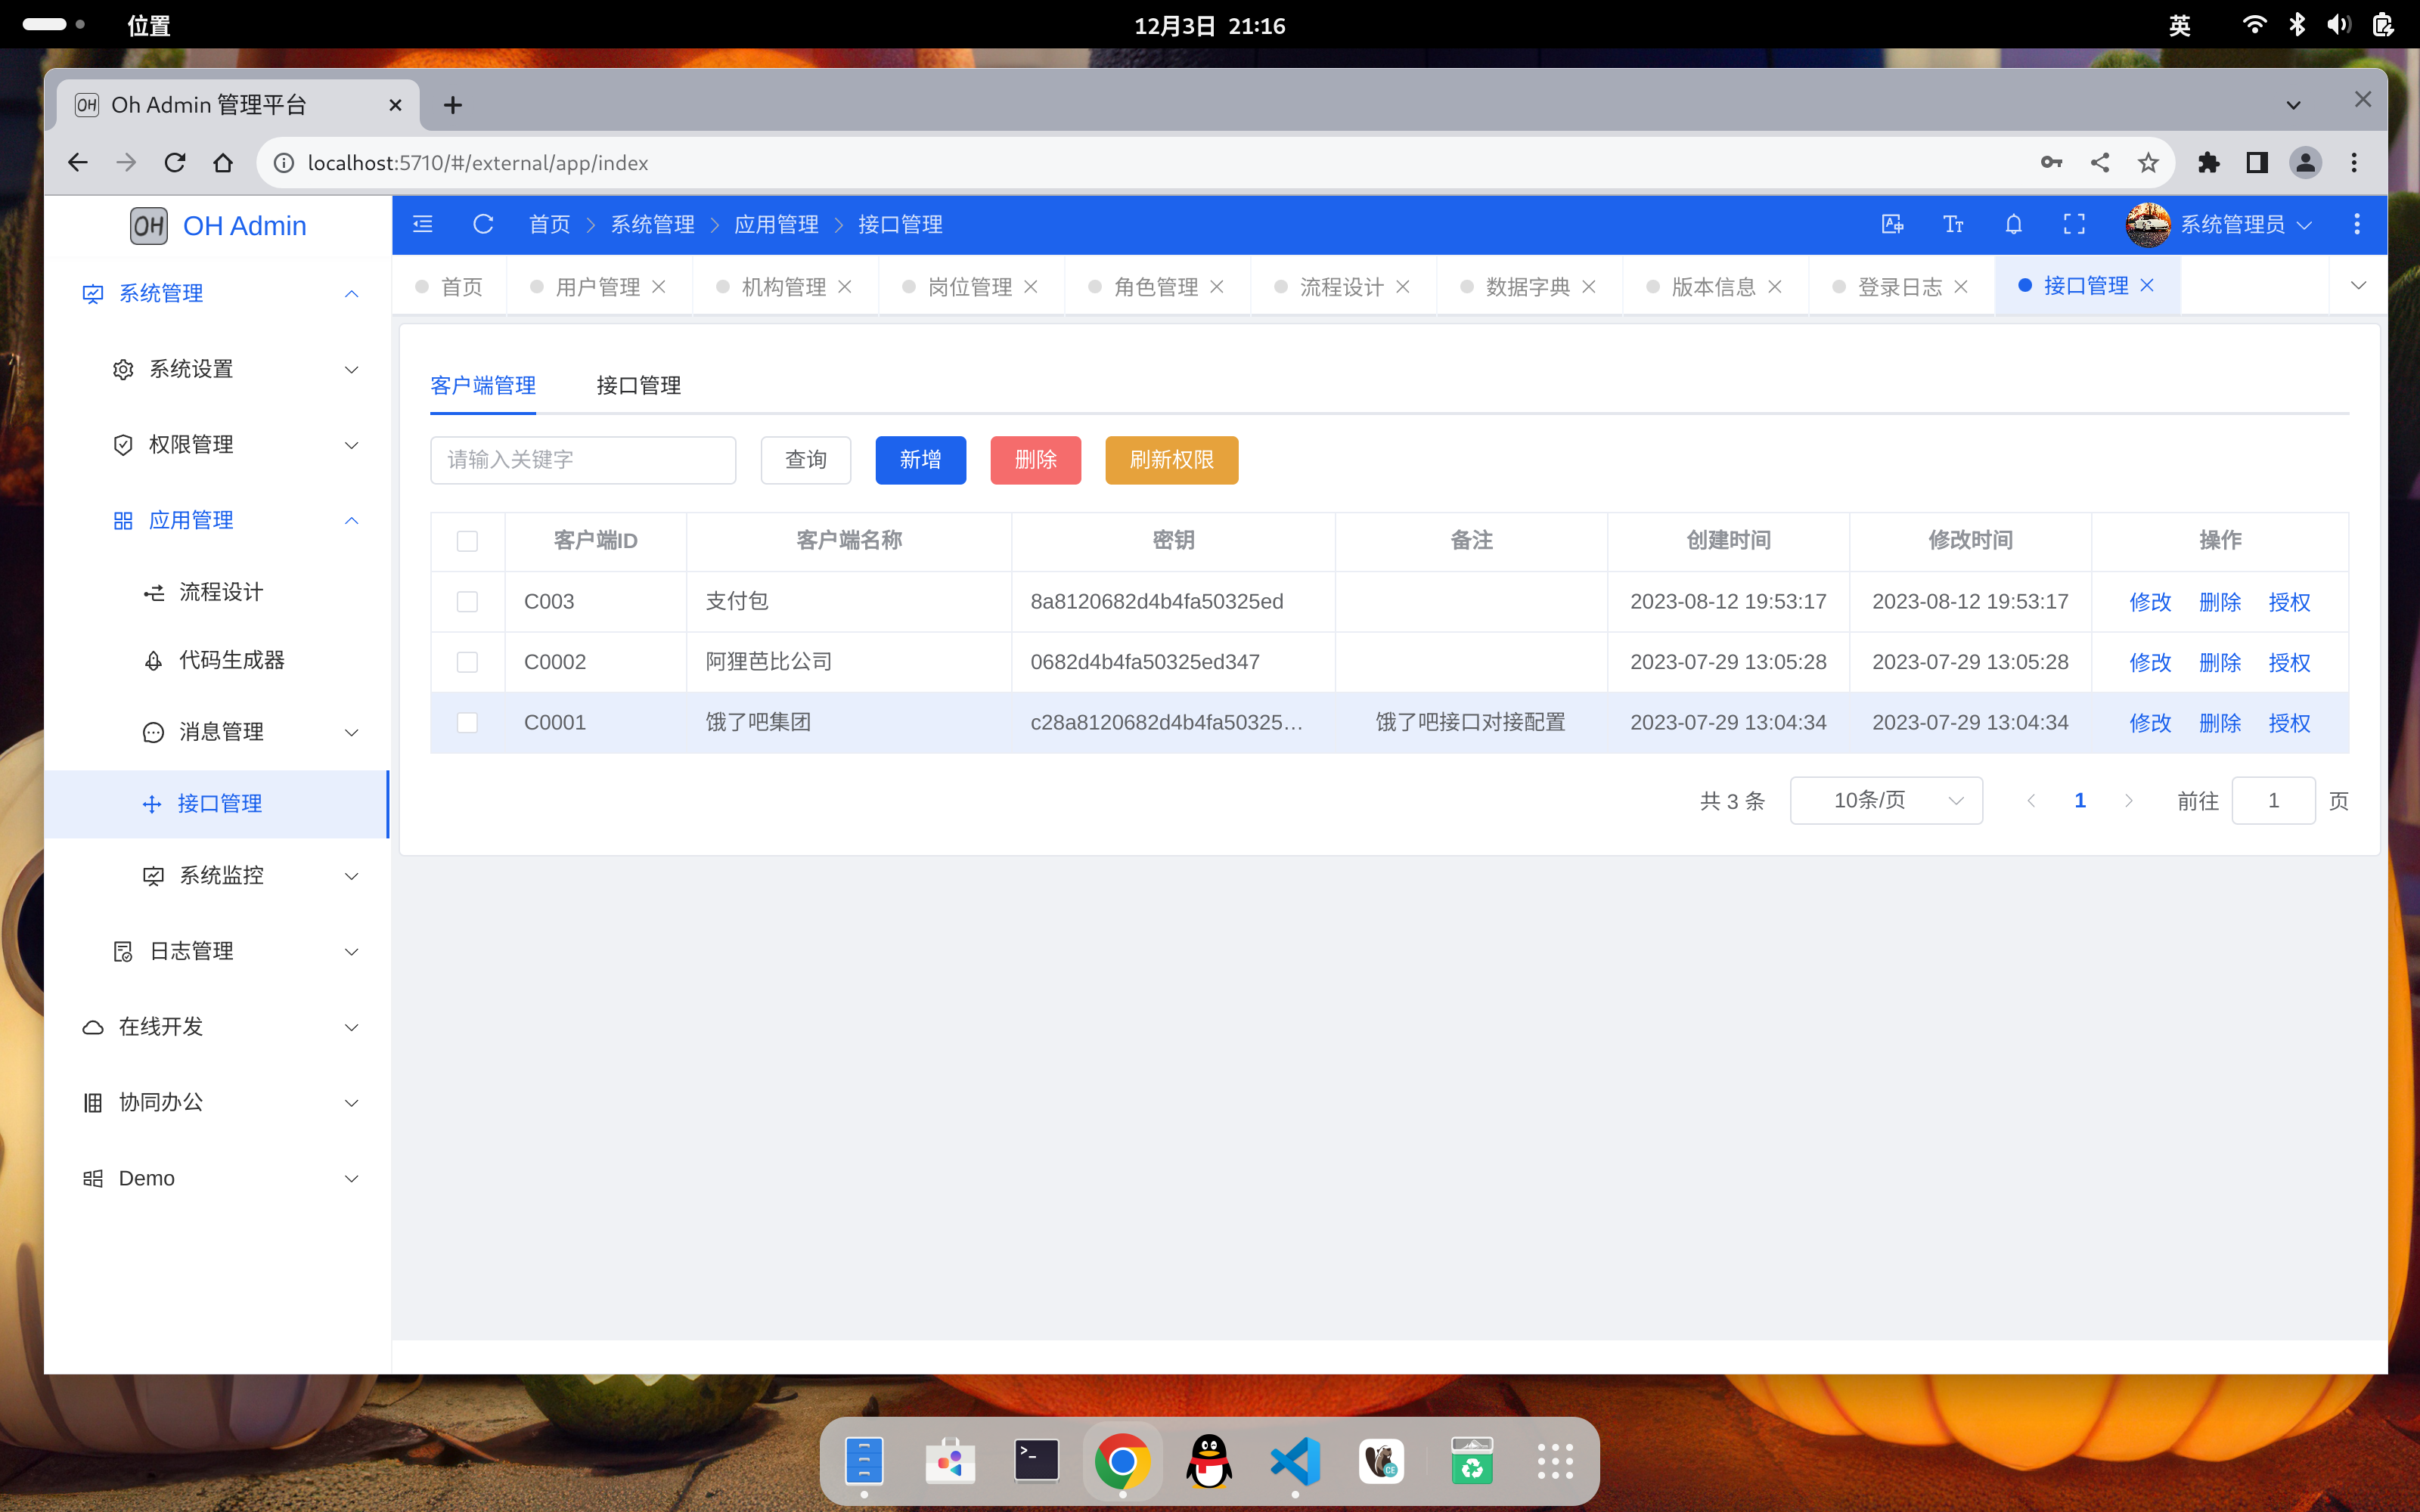2420x1512 pixels.
Task: Click the browser address bar URL
Action: [x=478, y=163]
